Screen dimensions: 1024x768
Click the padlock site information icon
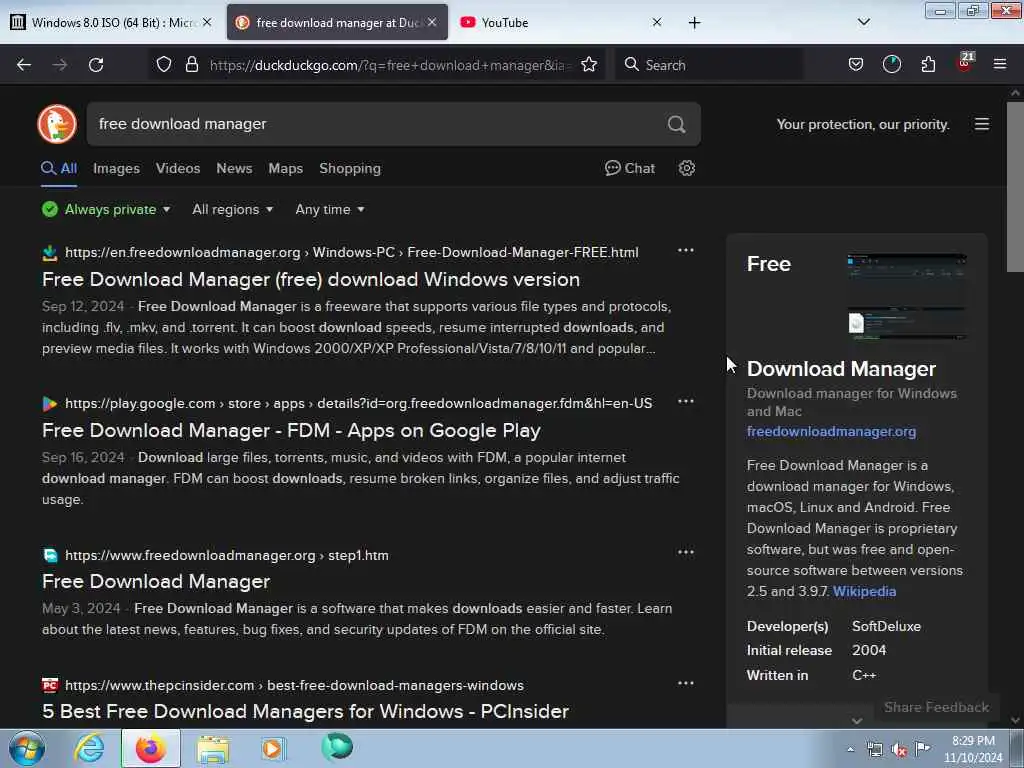click(191, 64)
